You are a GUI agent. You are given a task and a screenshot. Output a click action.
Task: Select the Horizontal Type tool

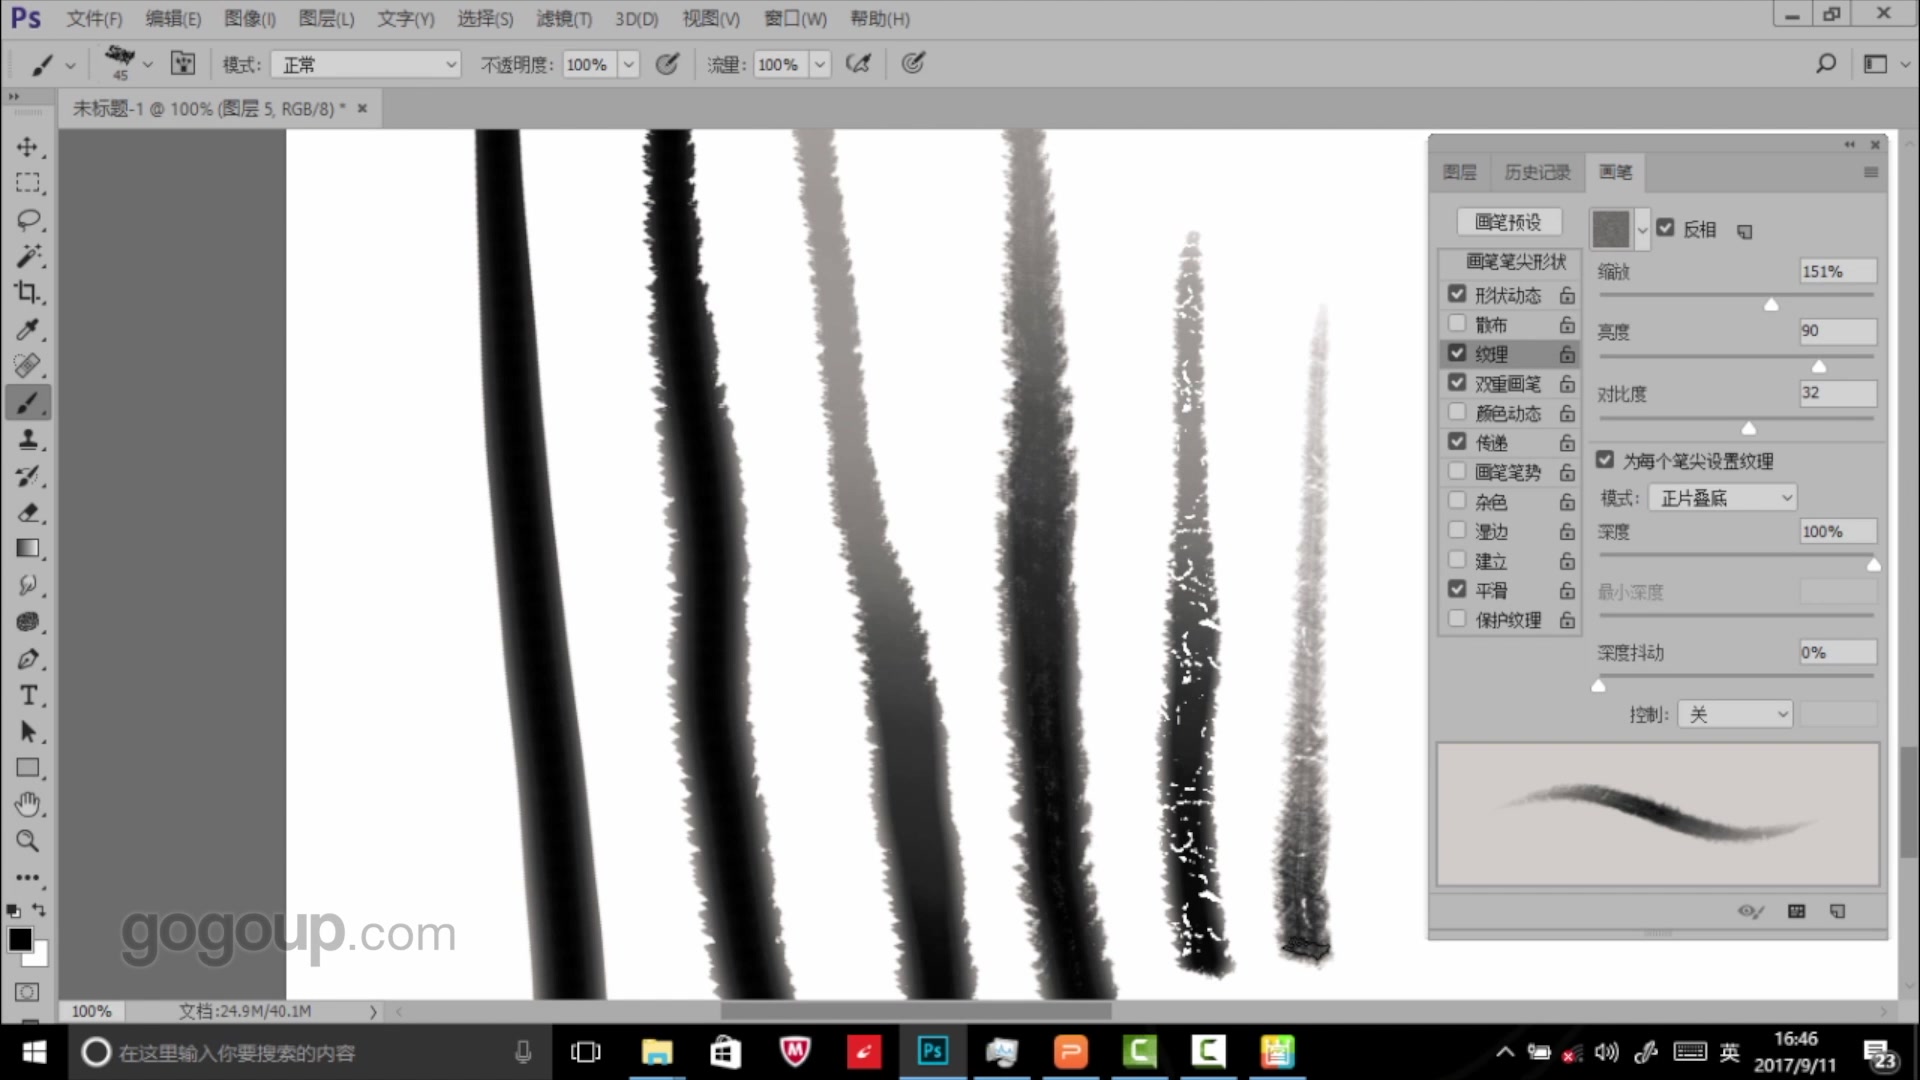(x=27, y=695)
